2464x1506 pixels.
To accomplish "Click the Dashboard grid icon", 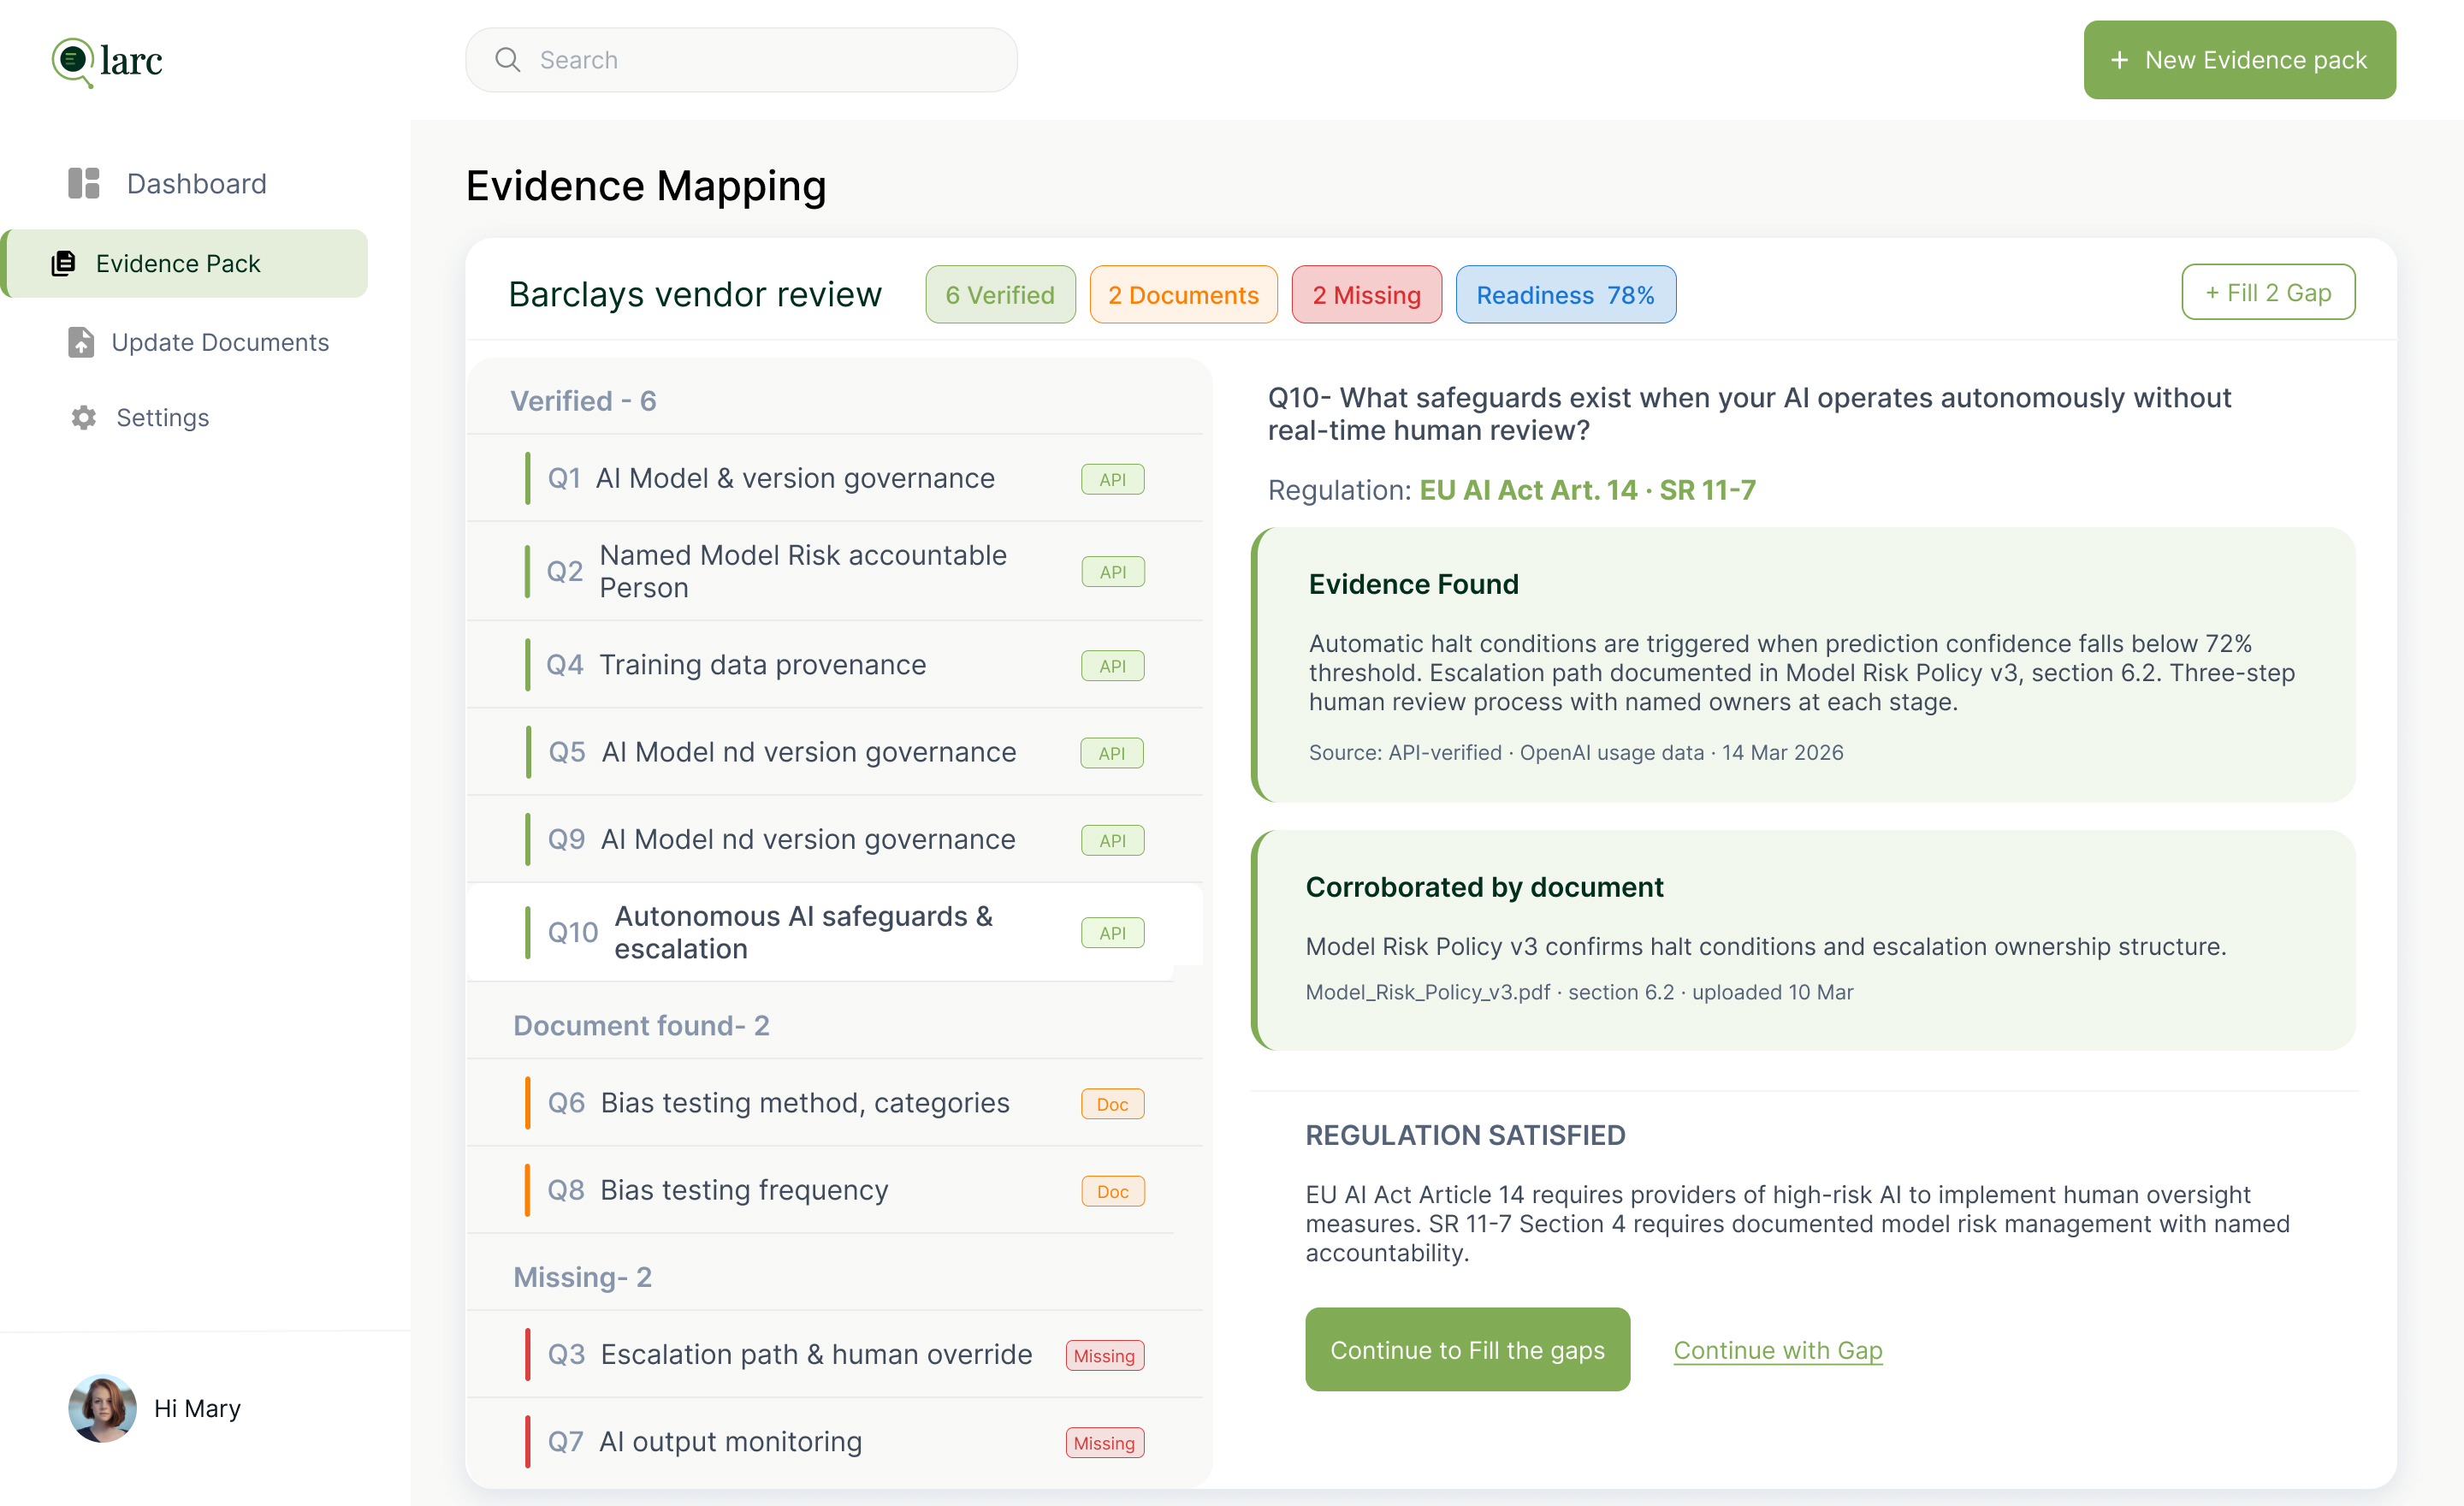I will 84,183.
